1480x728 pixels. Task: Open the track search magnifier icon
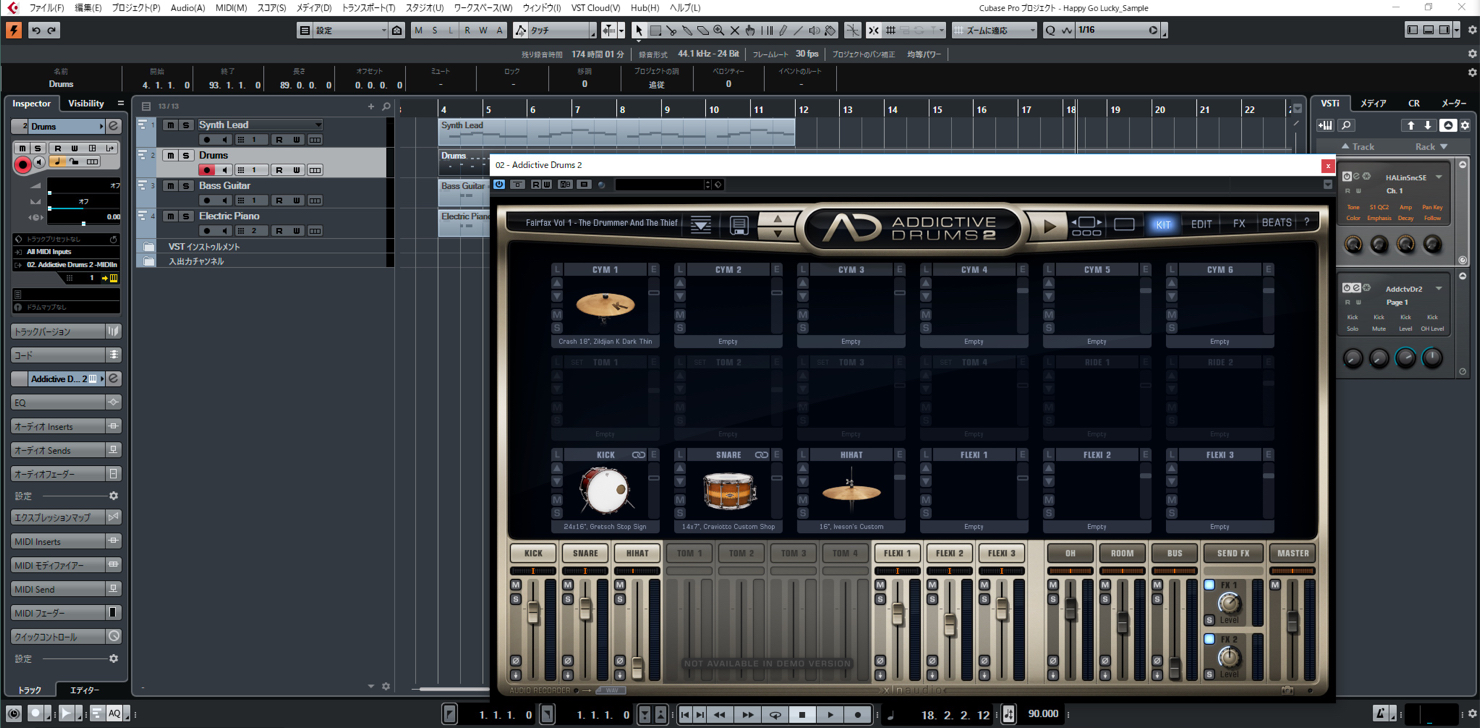pyautogui.click(x=386, y=106)
